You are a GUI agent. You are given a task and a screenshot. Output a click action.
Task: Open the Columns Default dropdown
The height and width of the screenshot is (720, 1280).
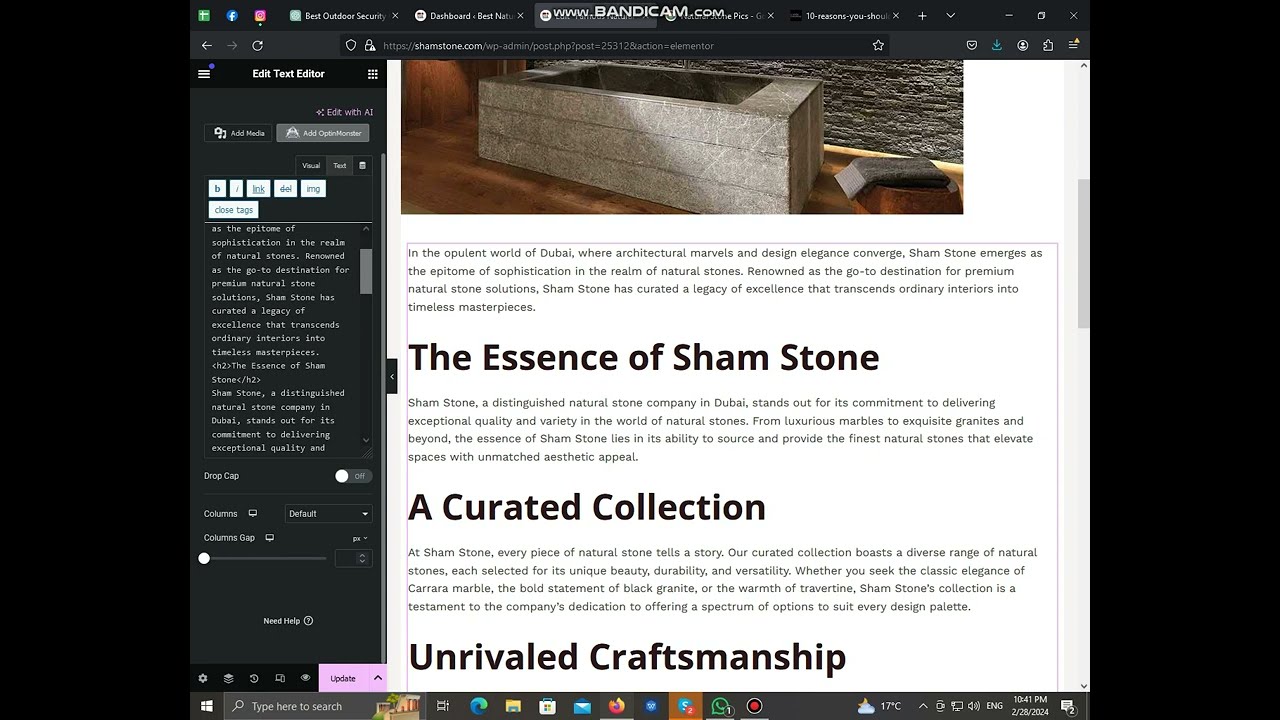tap(328, 514)
